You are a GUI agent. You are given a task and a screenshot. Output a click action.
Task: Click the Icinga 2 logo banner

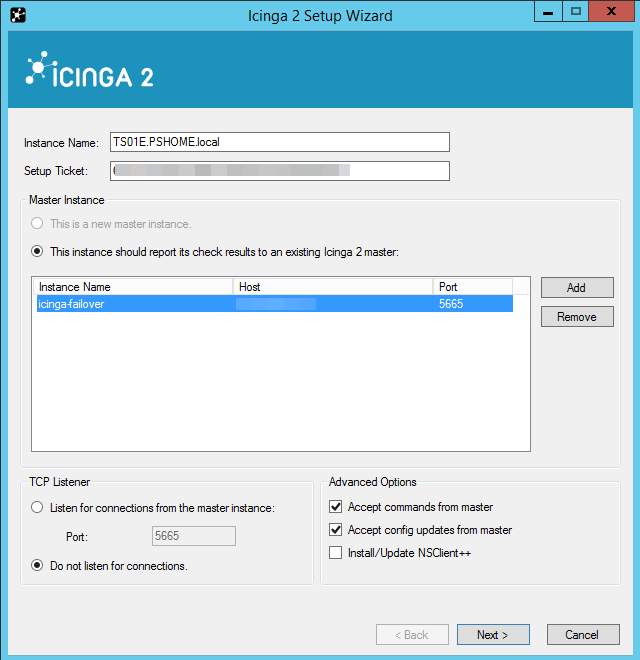coord(90,73)
